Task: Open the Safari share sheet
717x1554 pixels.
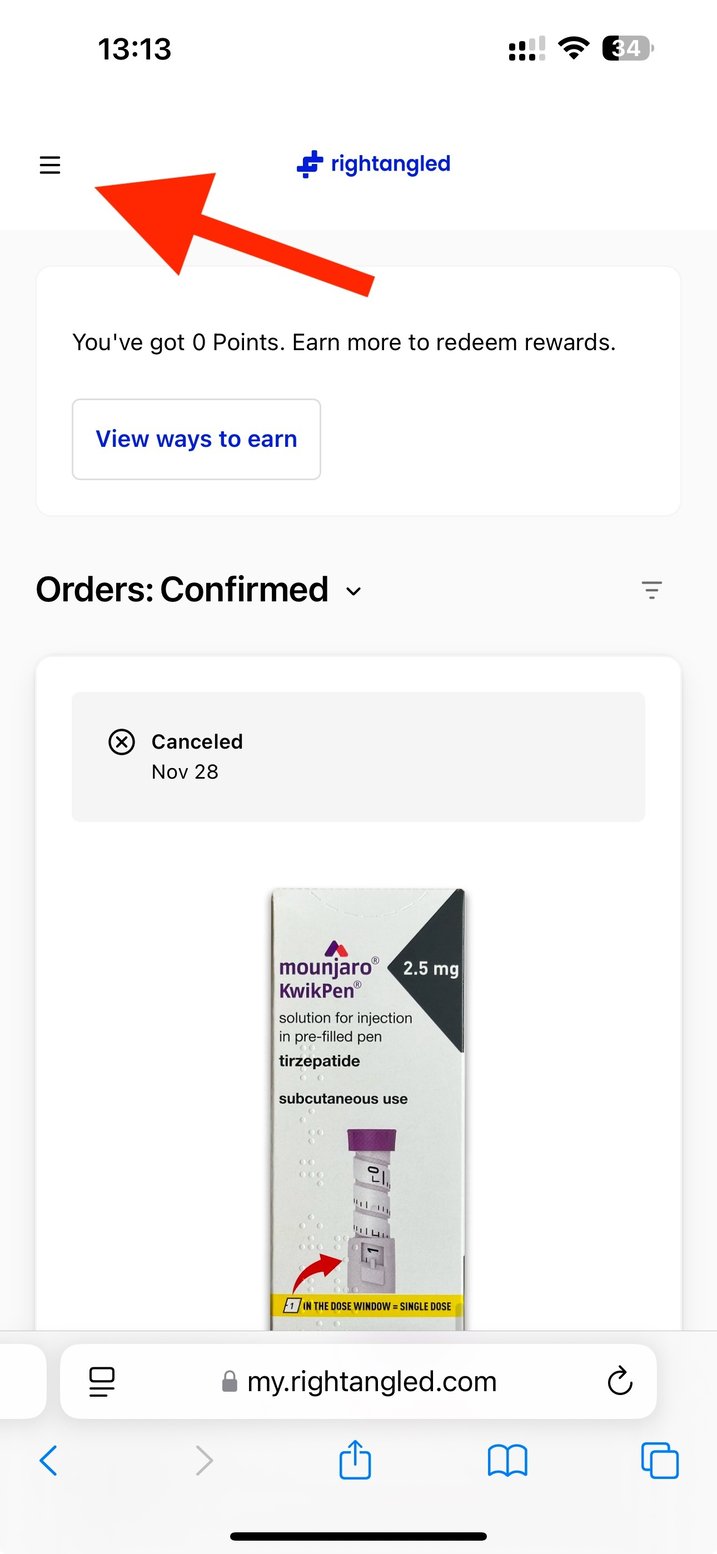Action: click(x=355, y=1462)
